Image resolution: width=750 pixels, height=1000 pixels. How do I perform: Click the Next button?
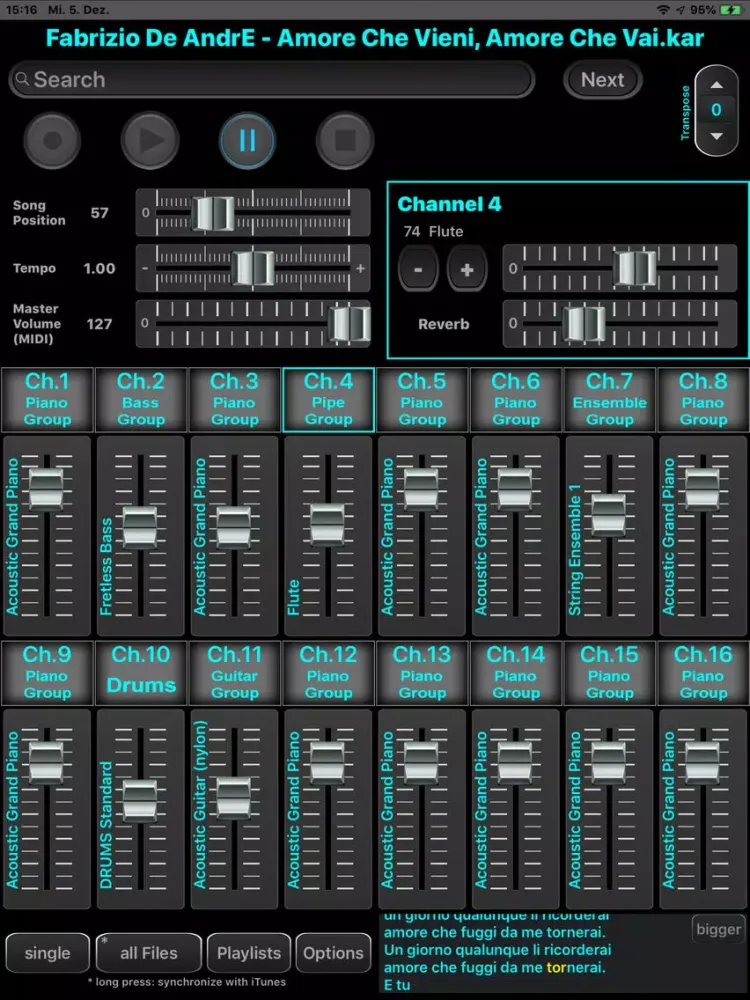coord(603,80)
